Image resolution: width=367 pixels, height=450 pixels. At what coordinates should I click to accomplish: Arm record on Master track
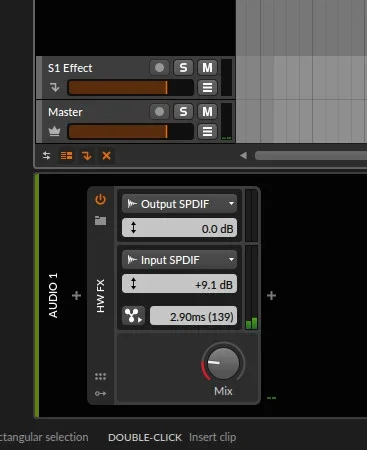click(x=159, y=112)
